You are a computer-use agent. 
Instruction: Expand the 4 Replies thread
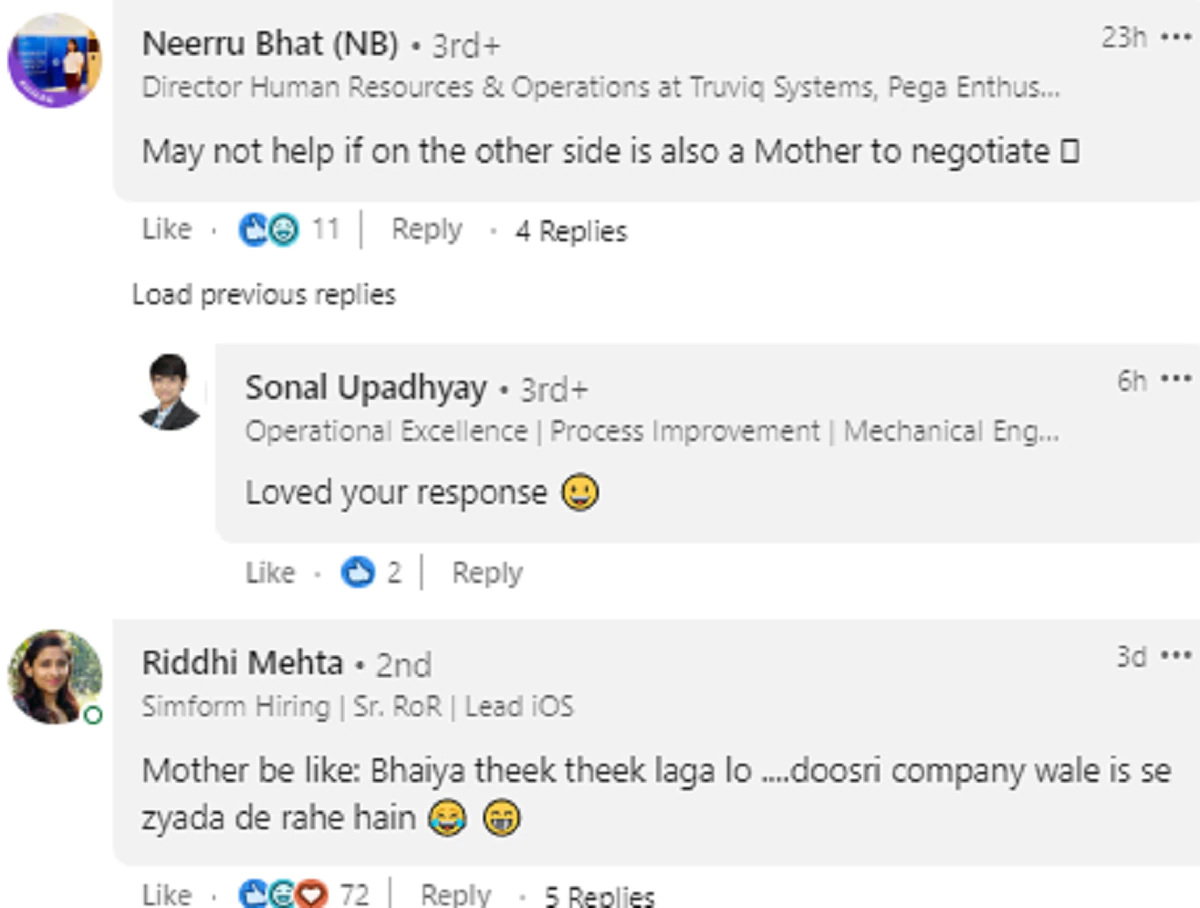click(x=571, y=232)
